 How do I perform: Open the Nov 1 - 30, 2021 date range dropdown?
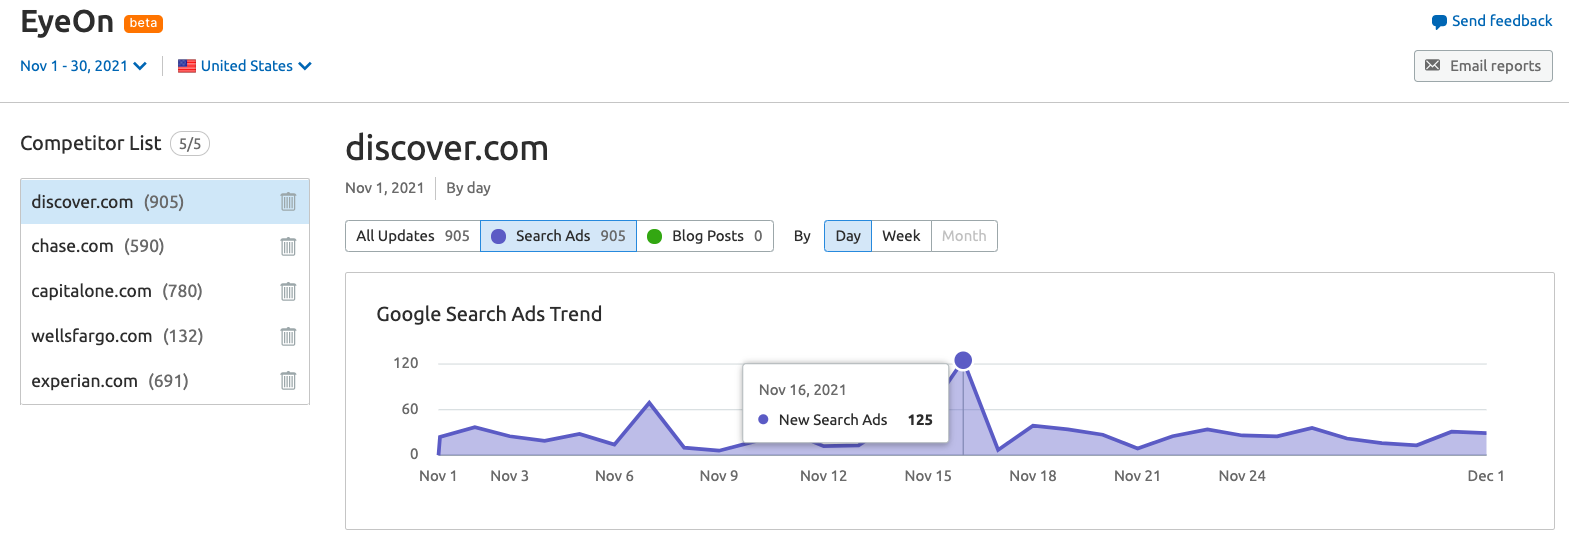pyautogui.click(x=83, y=66)
